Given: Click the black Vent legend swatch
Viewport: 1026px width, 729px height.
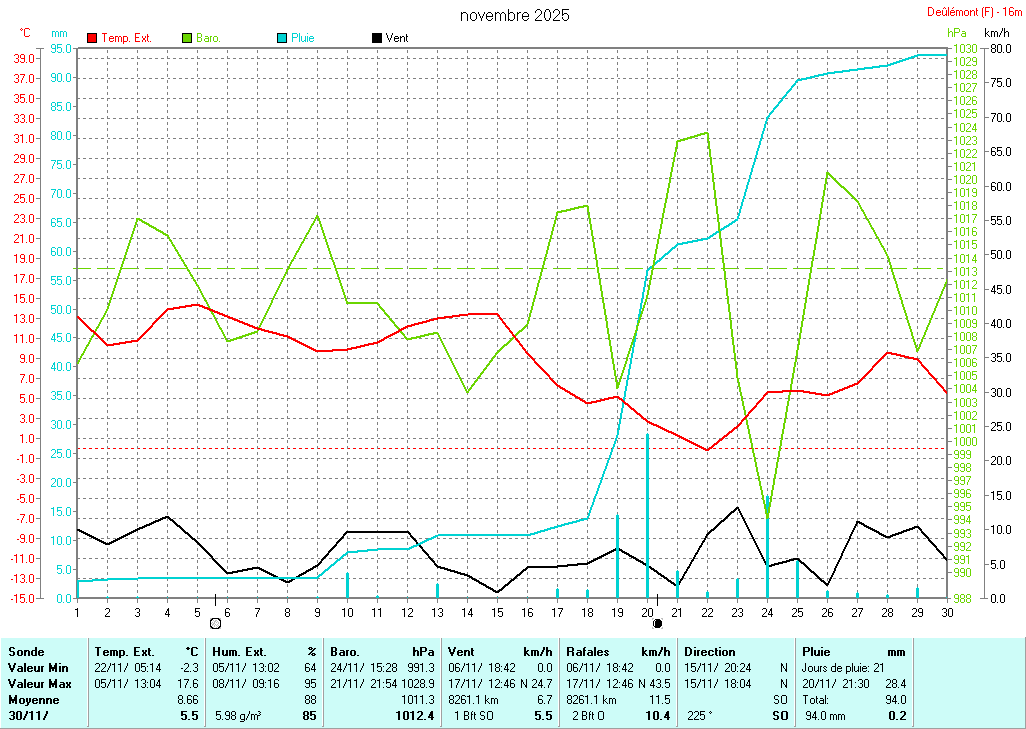Looking at the screenshot, I should click(377, 38).
